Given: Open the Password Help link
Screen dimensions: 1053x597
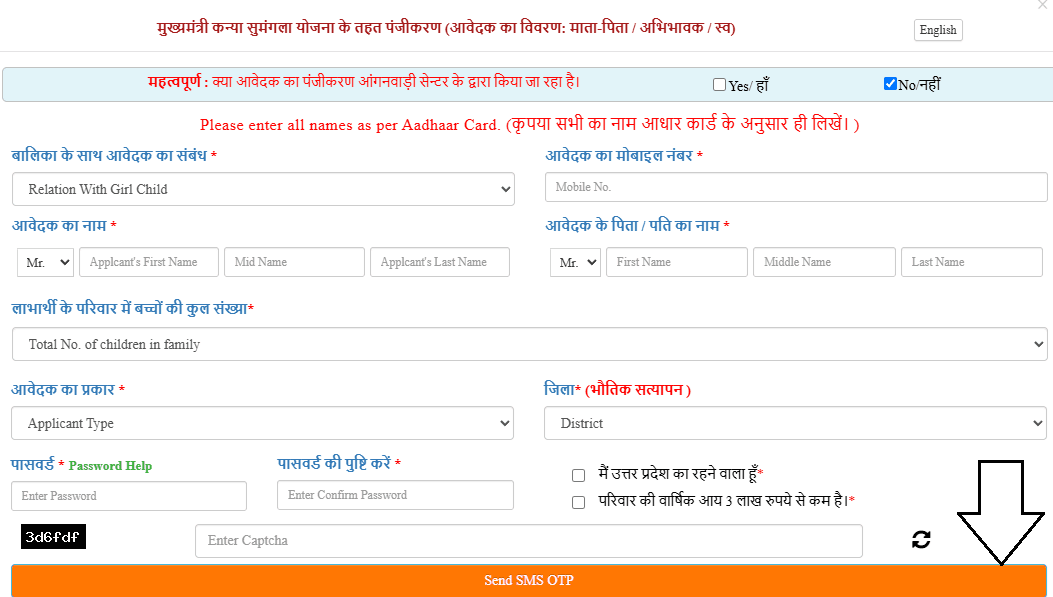Looking at the screenshot, I should (x=110, y=466).
